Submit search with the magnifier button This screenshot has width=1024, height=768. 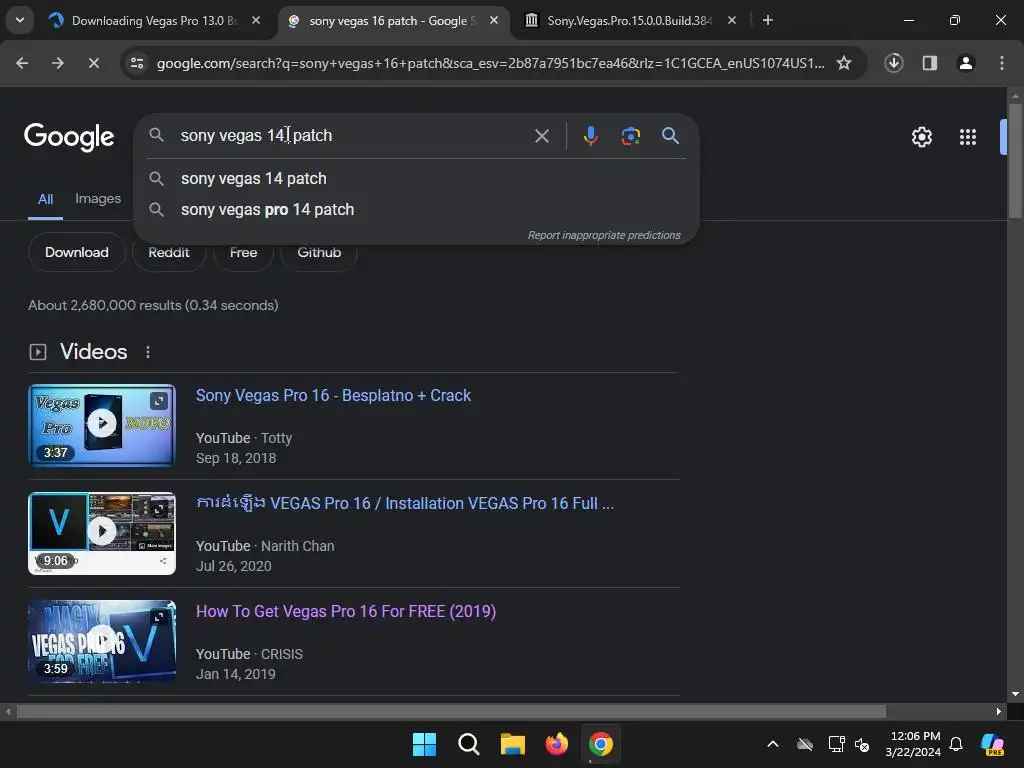point(670,136)
